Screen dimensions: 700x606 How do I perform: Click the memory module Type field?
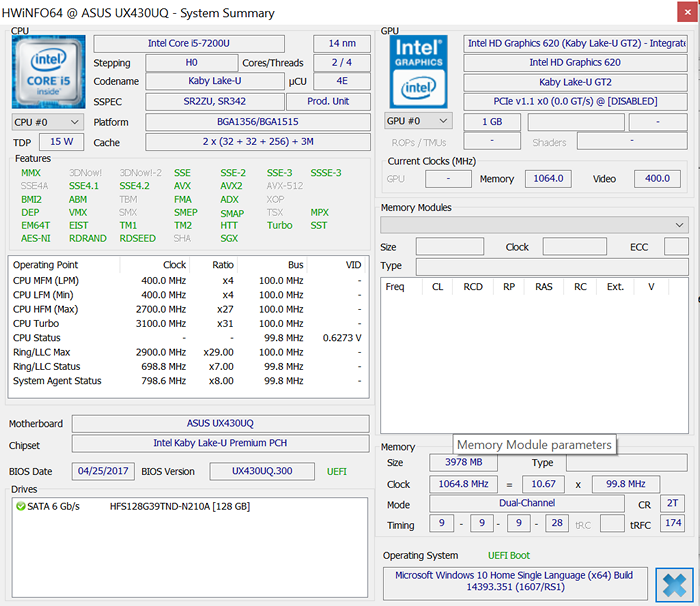552,266
